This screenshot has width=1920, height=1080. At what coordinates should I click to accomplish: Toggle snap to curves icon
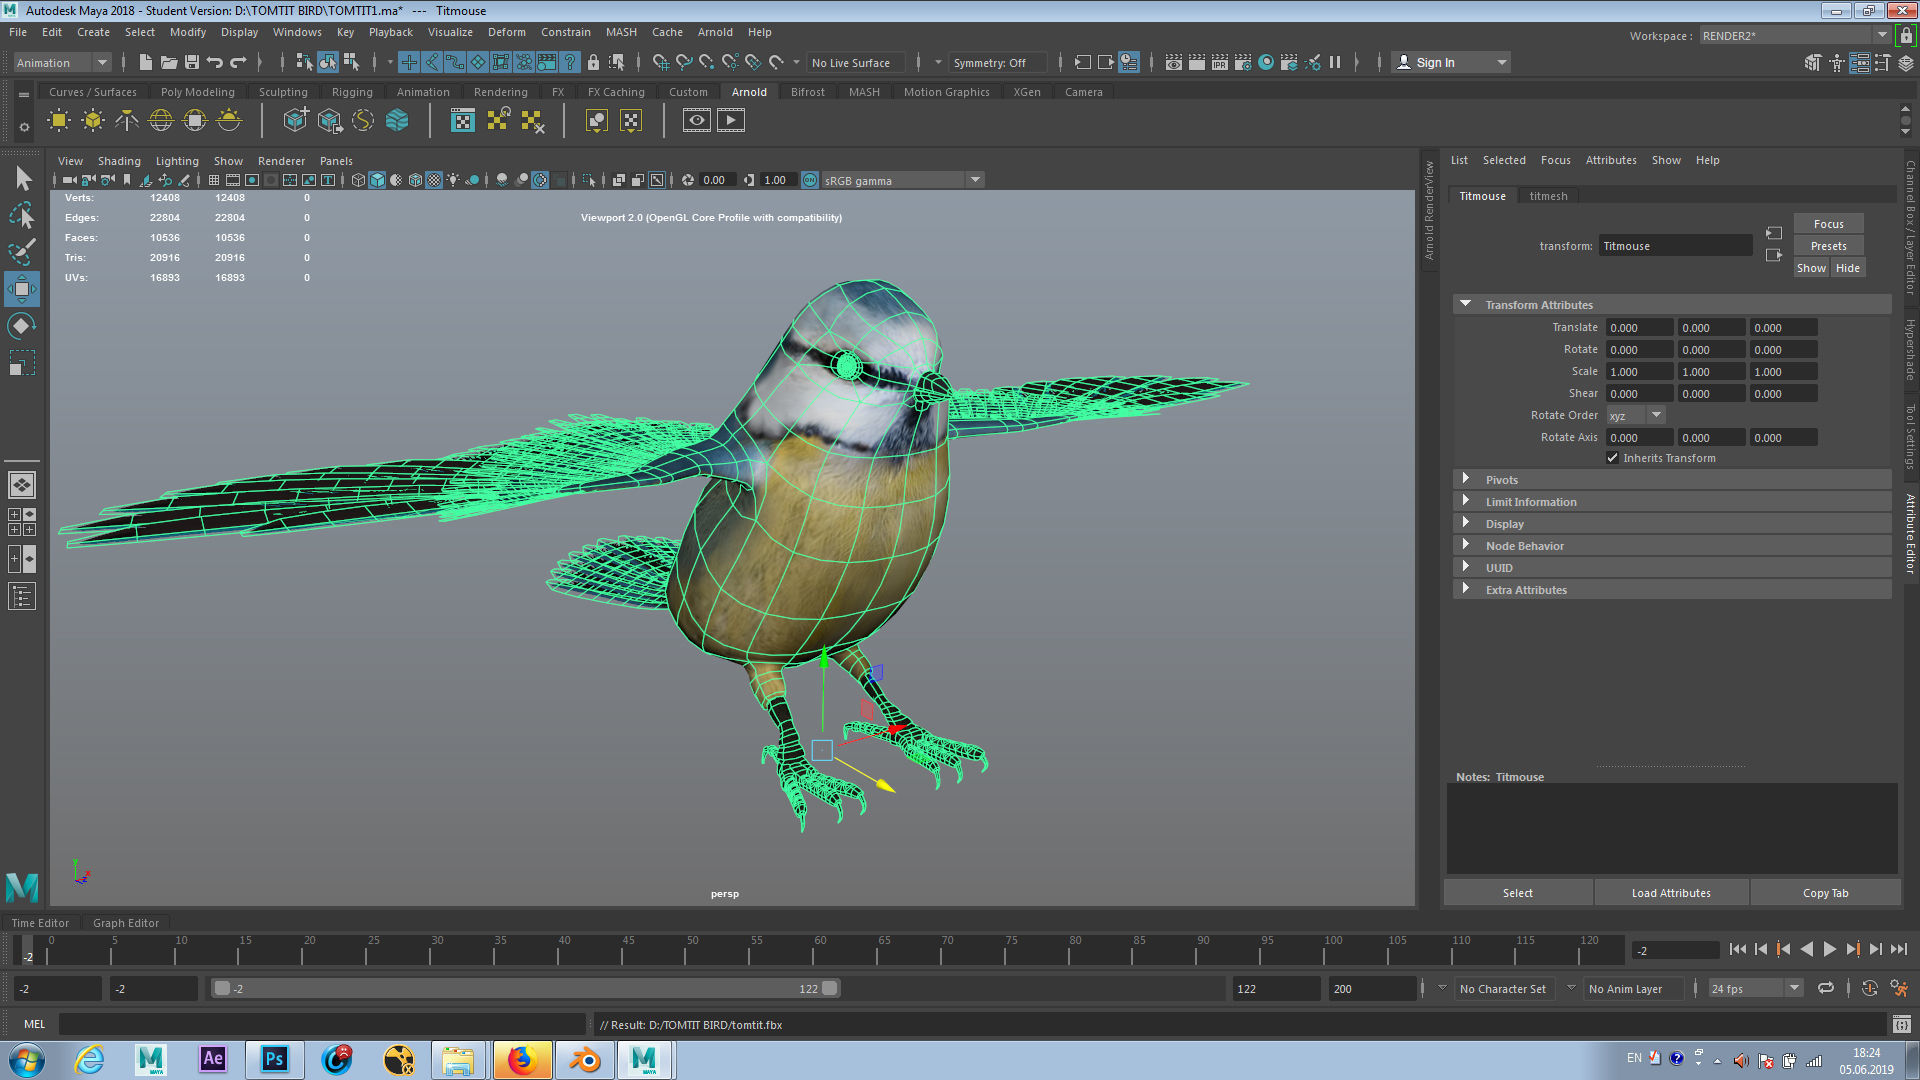[x=684, y=62]
